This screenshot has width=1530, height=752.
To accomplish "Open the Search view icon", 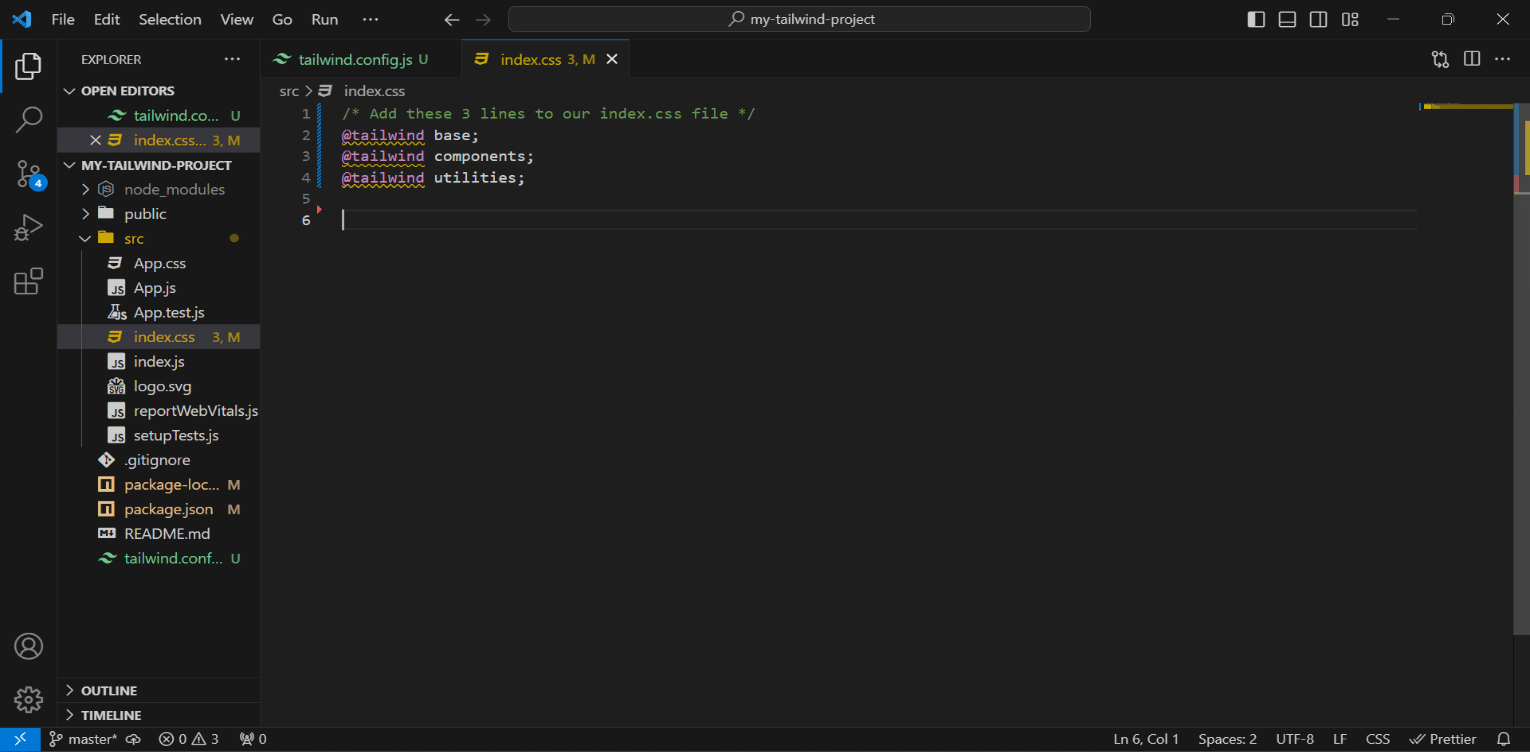I will pos(28,120).
